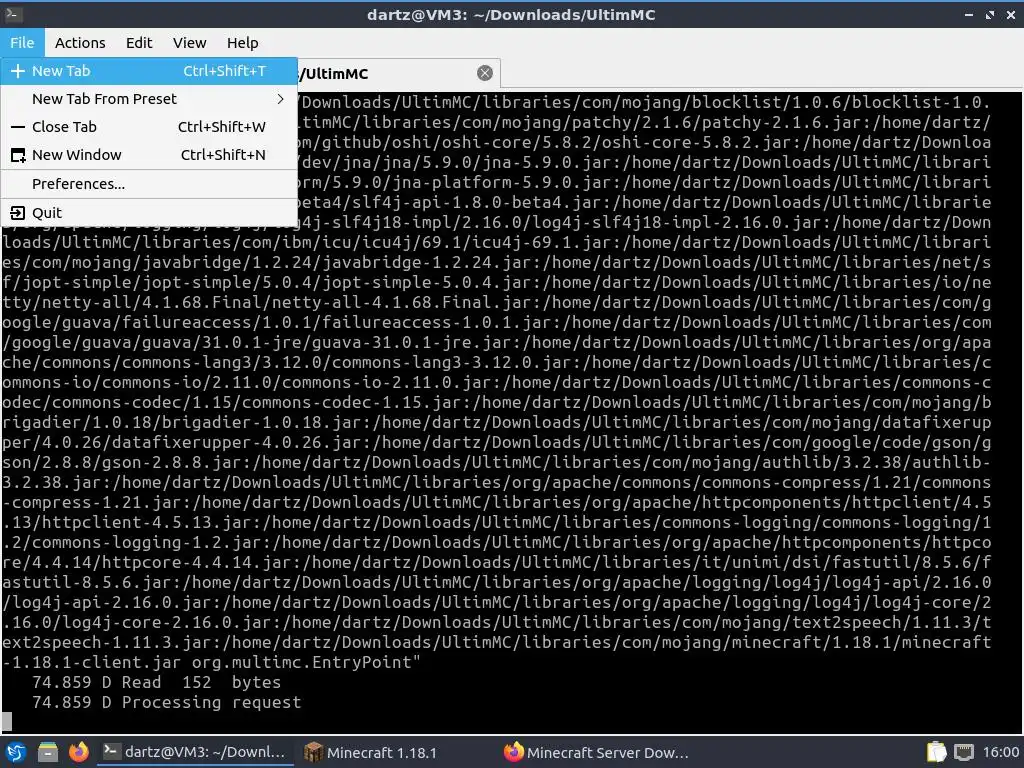Open the File menu

22,42
